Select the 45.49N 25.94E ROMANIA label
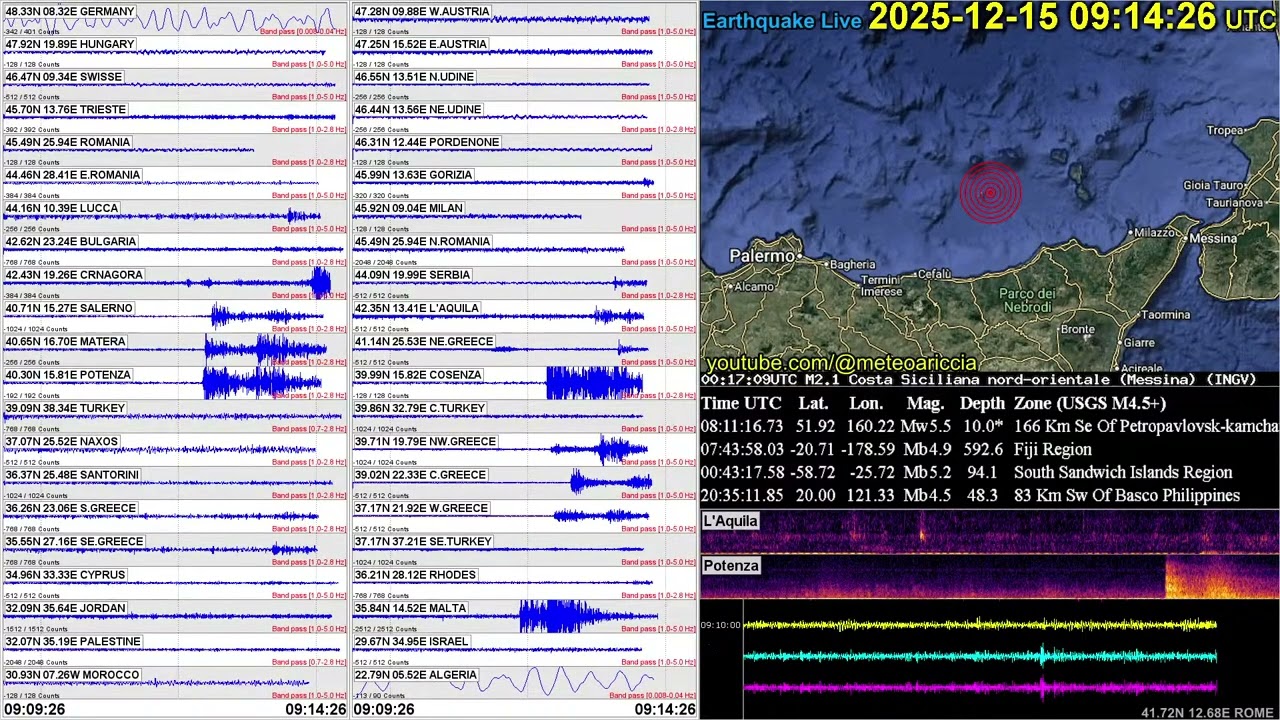1280x720 pixels. pos(68,143)
